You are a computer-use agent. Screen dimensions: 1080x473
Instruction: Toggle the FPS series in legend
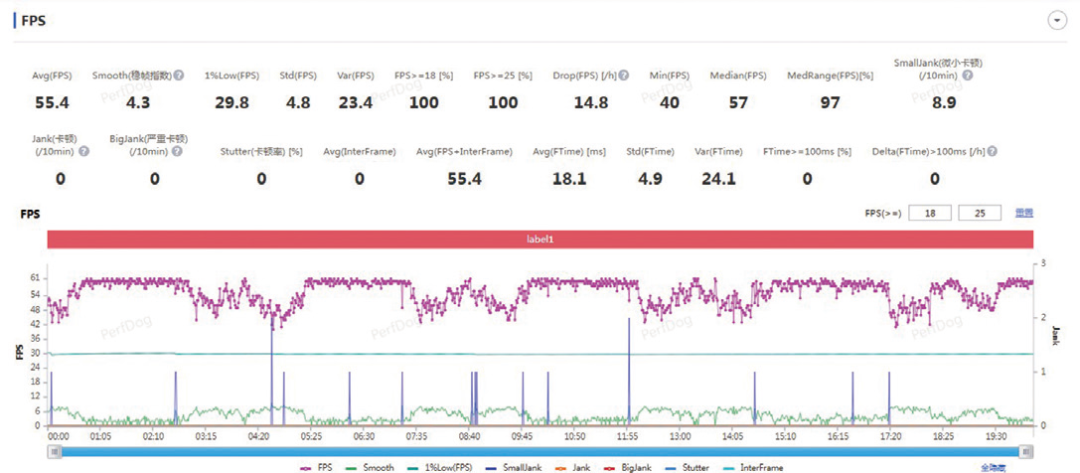[318, 467]
